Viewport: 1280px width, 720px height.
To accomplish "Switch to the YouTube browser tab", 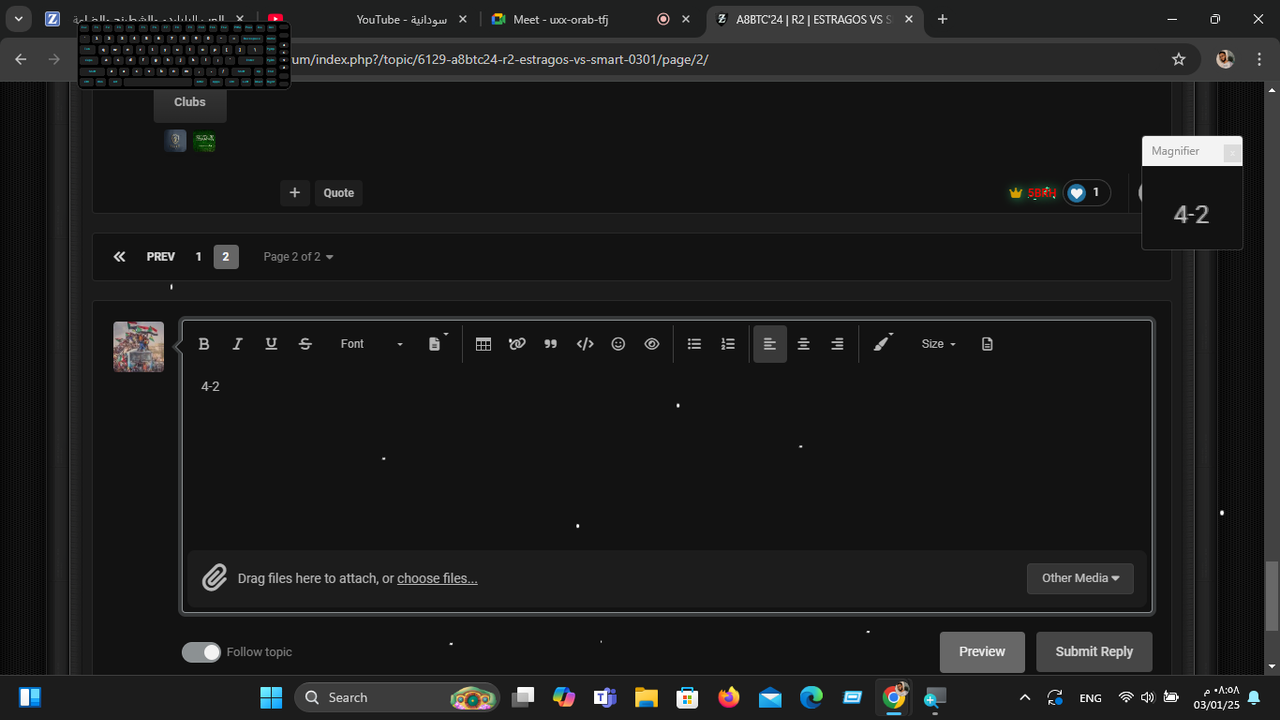I will [x=401, y=19].
